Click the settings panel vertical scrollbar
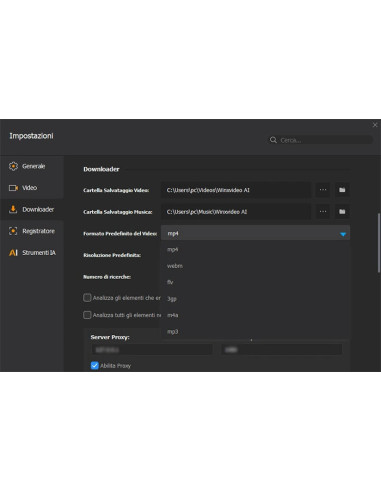 379,243
